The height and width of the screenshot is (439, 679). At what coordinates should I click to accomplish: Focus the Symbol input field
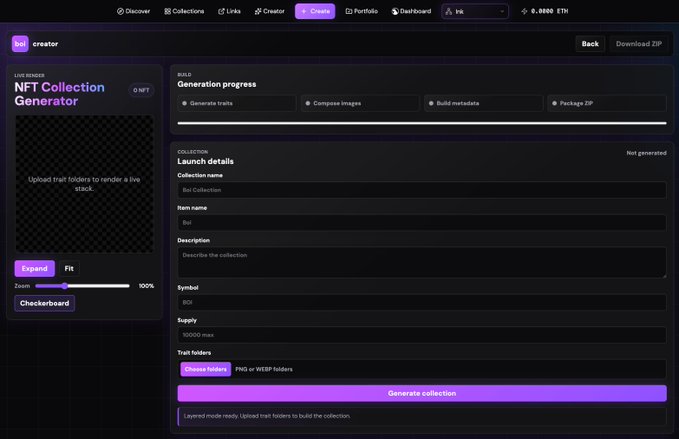422,302
